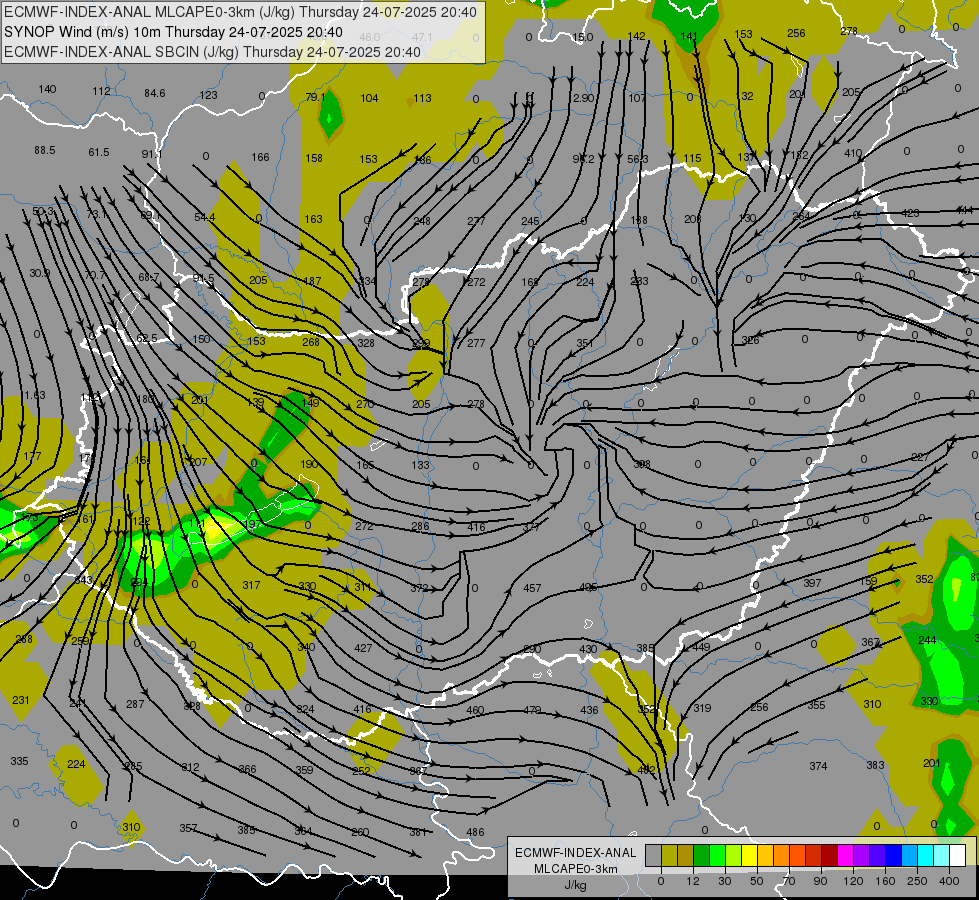Click the map value 62.5

click(x=147, y=339)
